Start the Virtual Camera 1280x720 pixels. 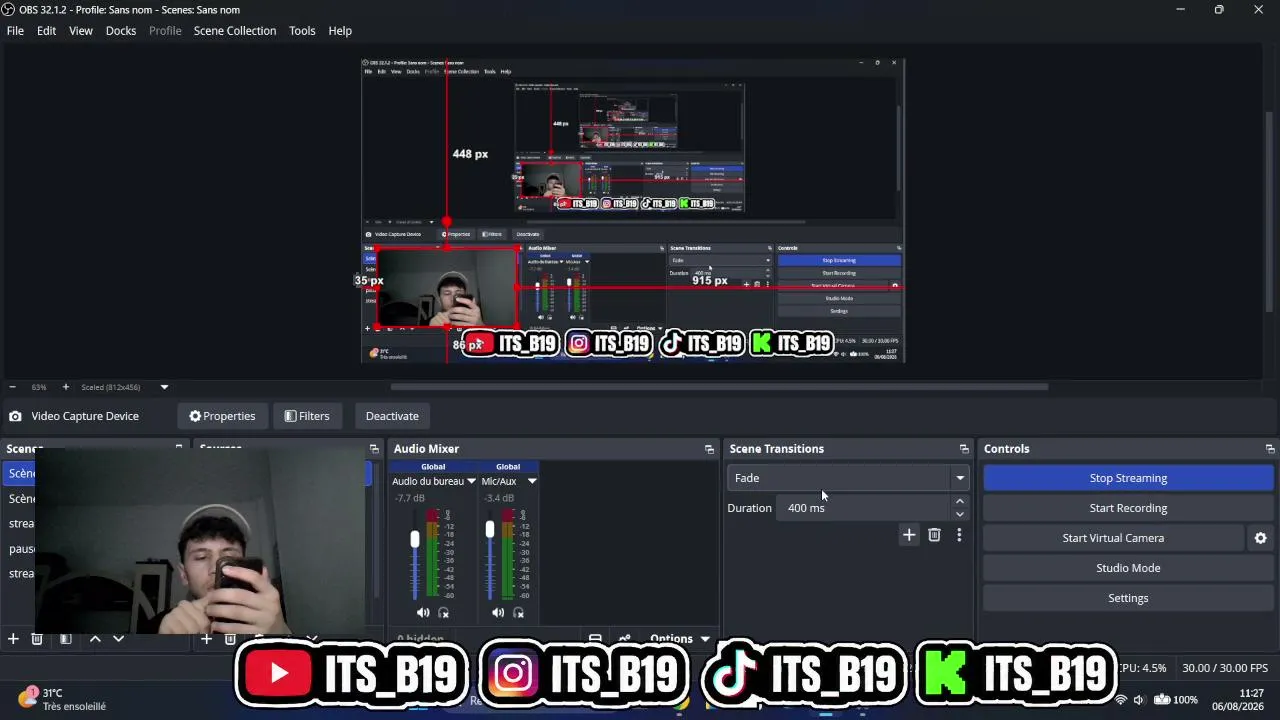point(1113,538)
